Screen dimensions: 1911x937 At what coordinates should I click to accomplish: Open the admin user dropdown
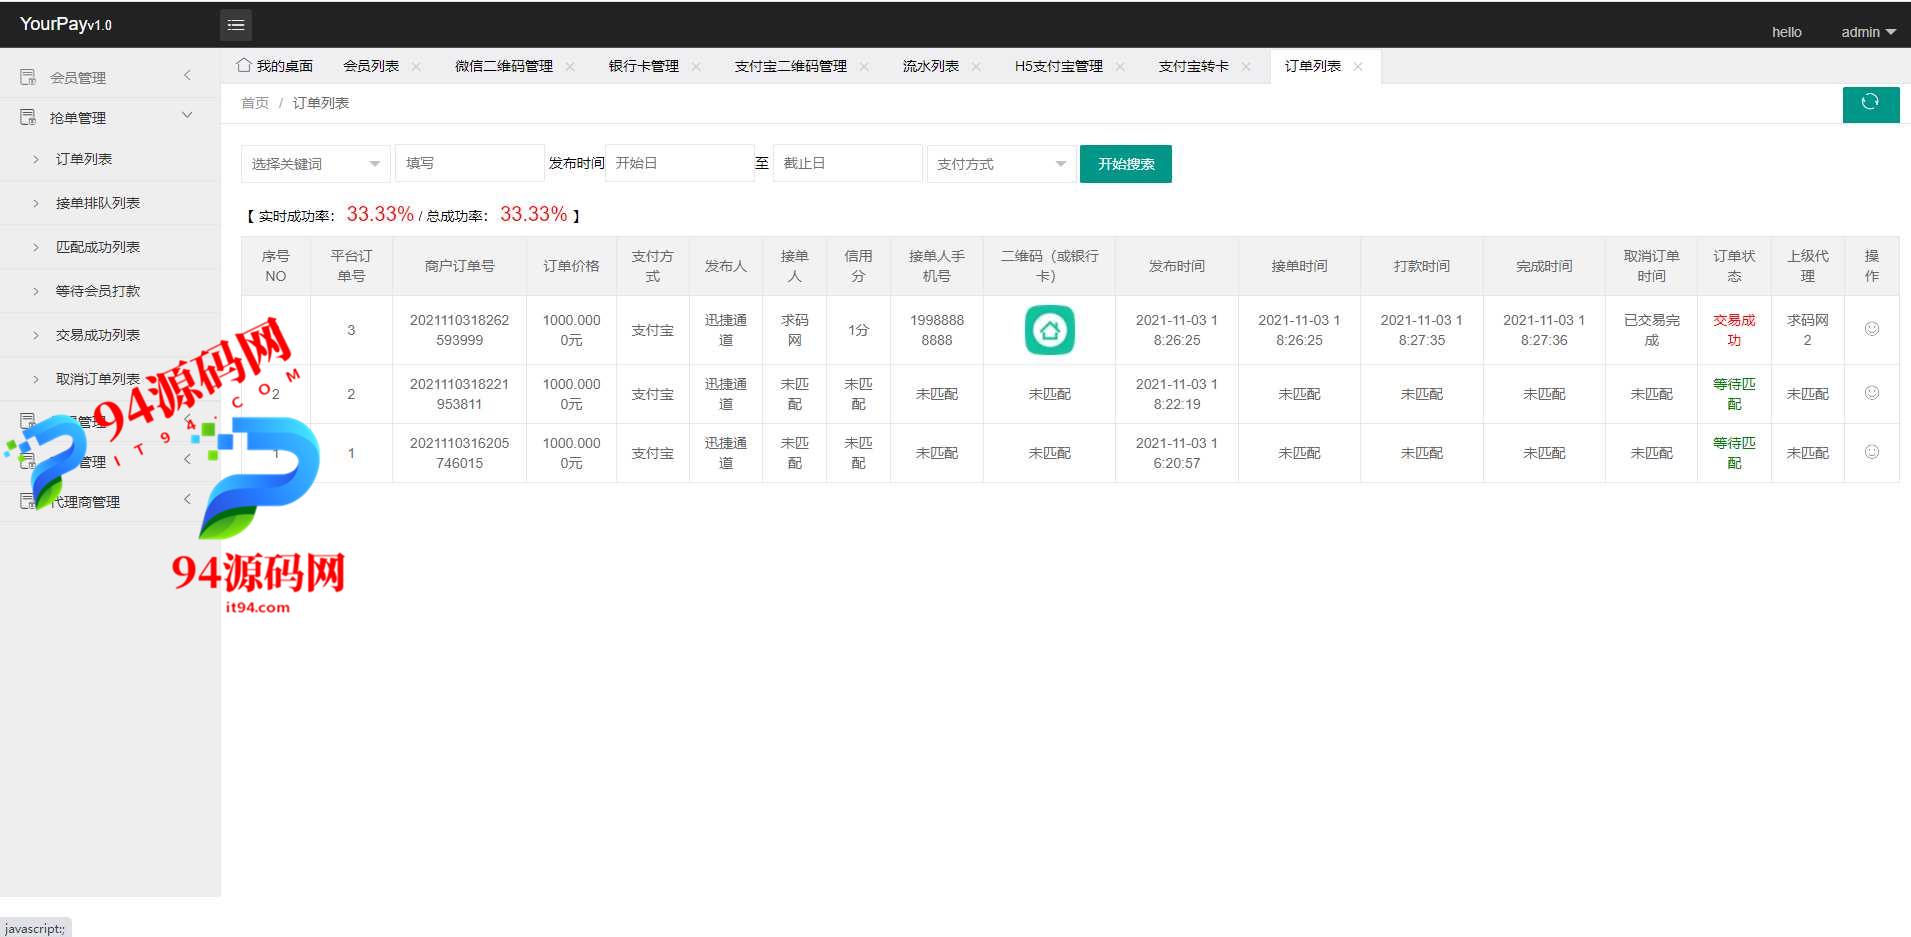coord(1868,32)
